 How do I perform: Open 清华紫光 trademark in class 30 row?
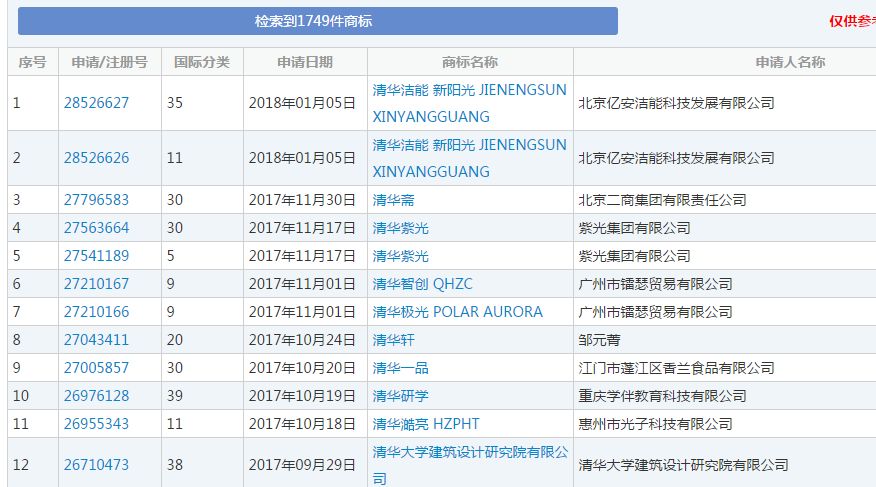click(400, 227)
